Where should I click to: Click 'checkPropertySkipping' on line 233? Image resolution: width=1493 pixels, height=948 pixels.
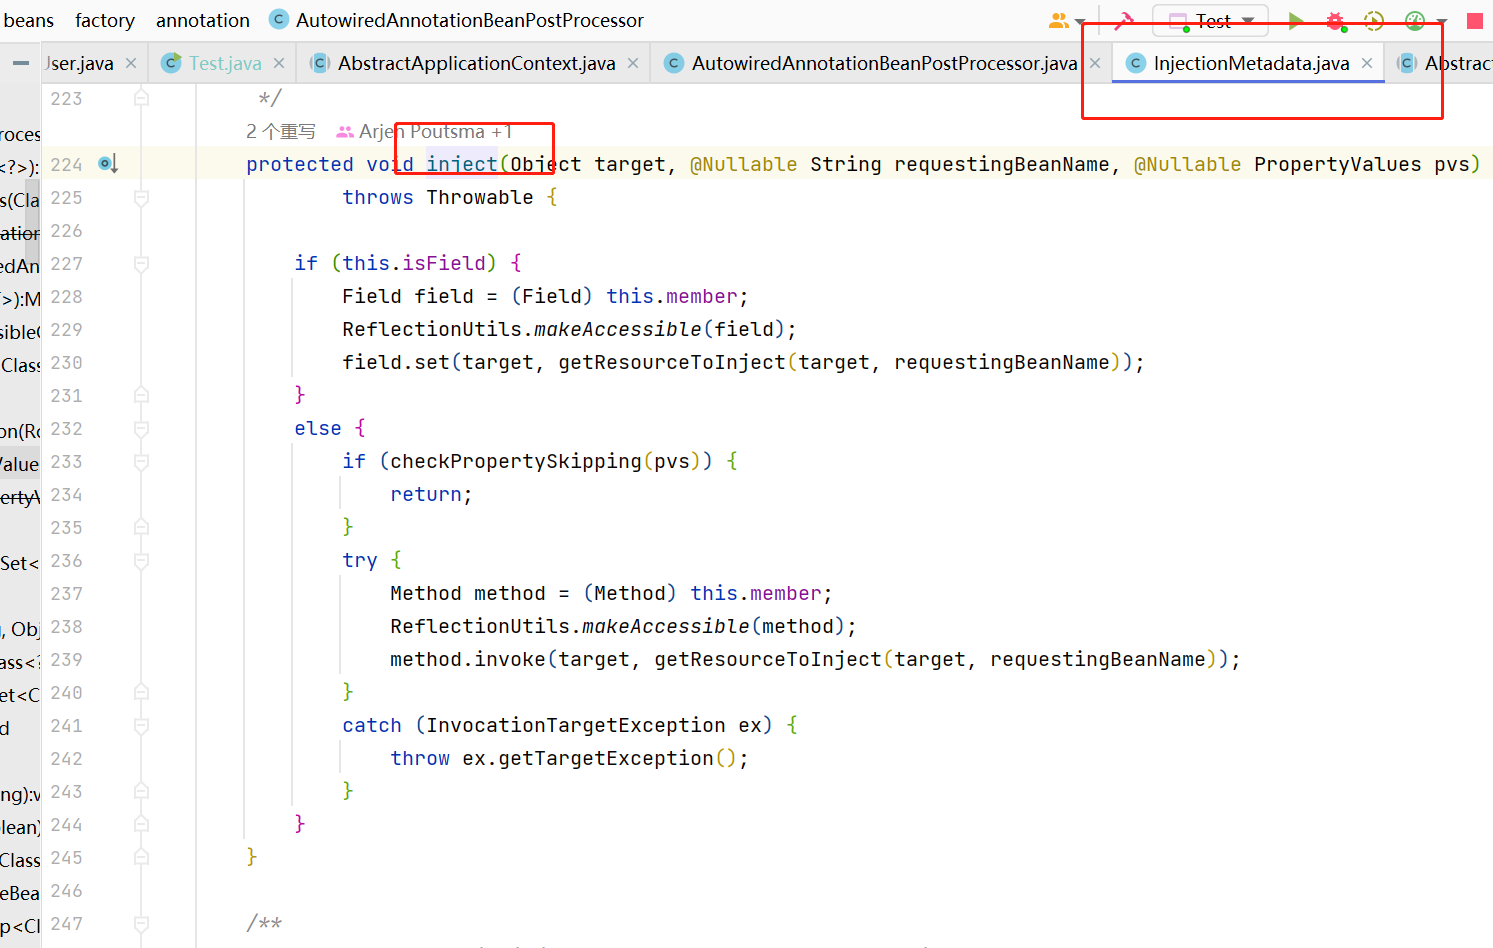[516, 461]
